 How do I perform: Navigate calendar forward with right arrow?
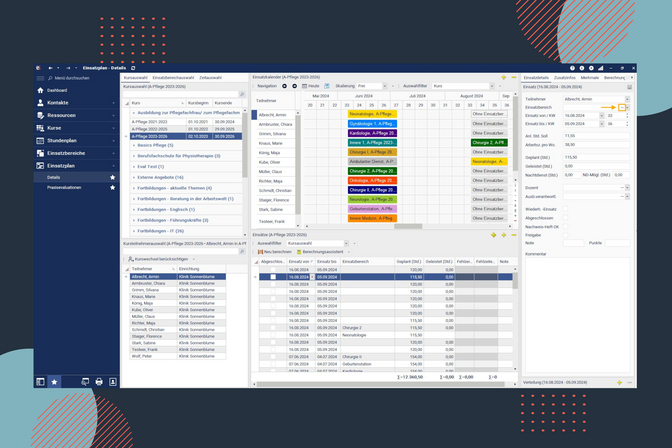pos(293,87)
